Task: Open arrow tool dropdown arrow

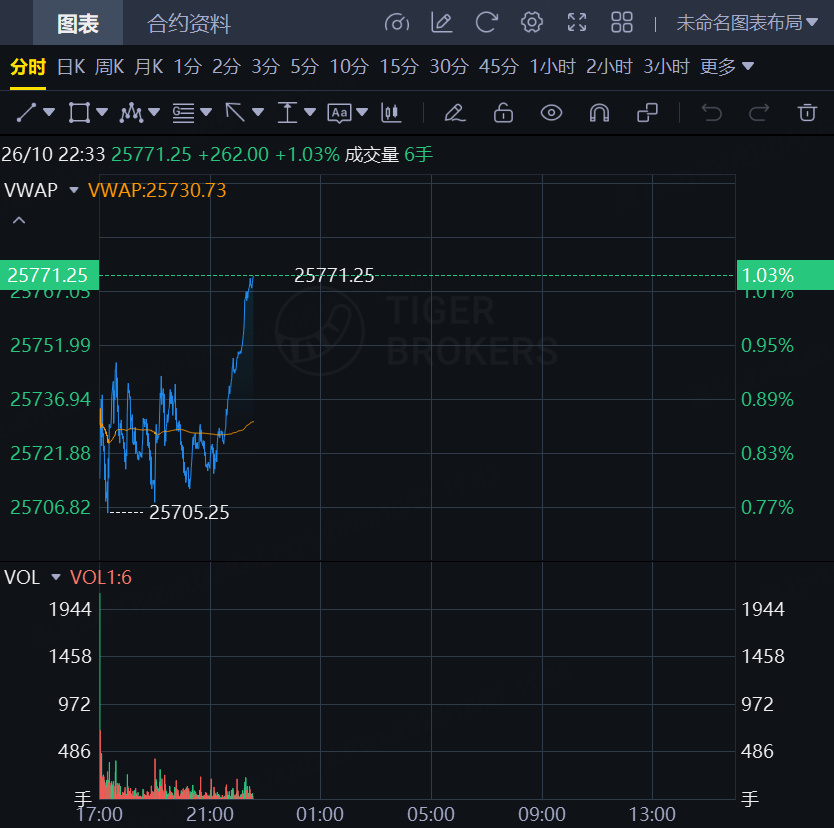Action: click(x=258, y=112)
